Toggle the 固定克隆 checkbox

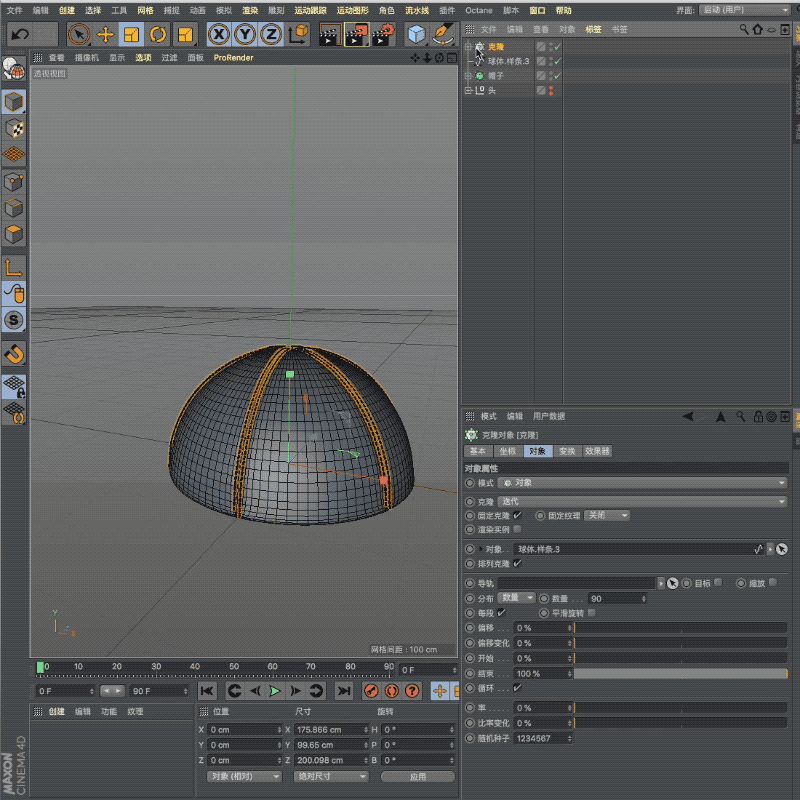click(x=517, y=515)
